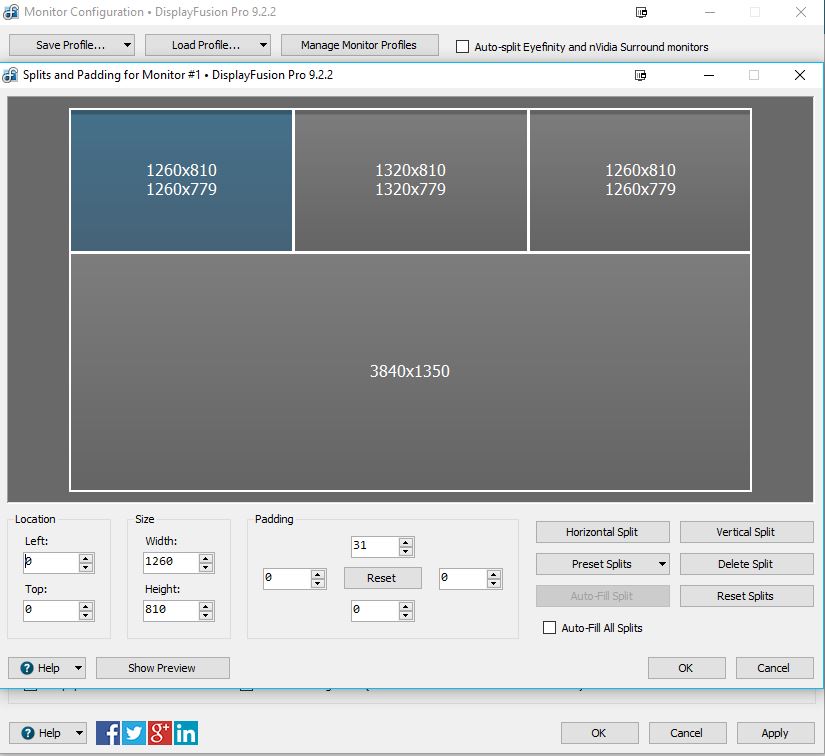Click the Show Preview button
Screen dimensions: 825x756
coord(163,668)
